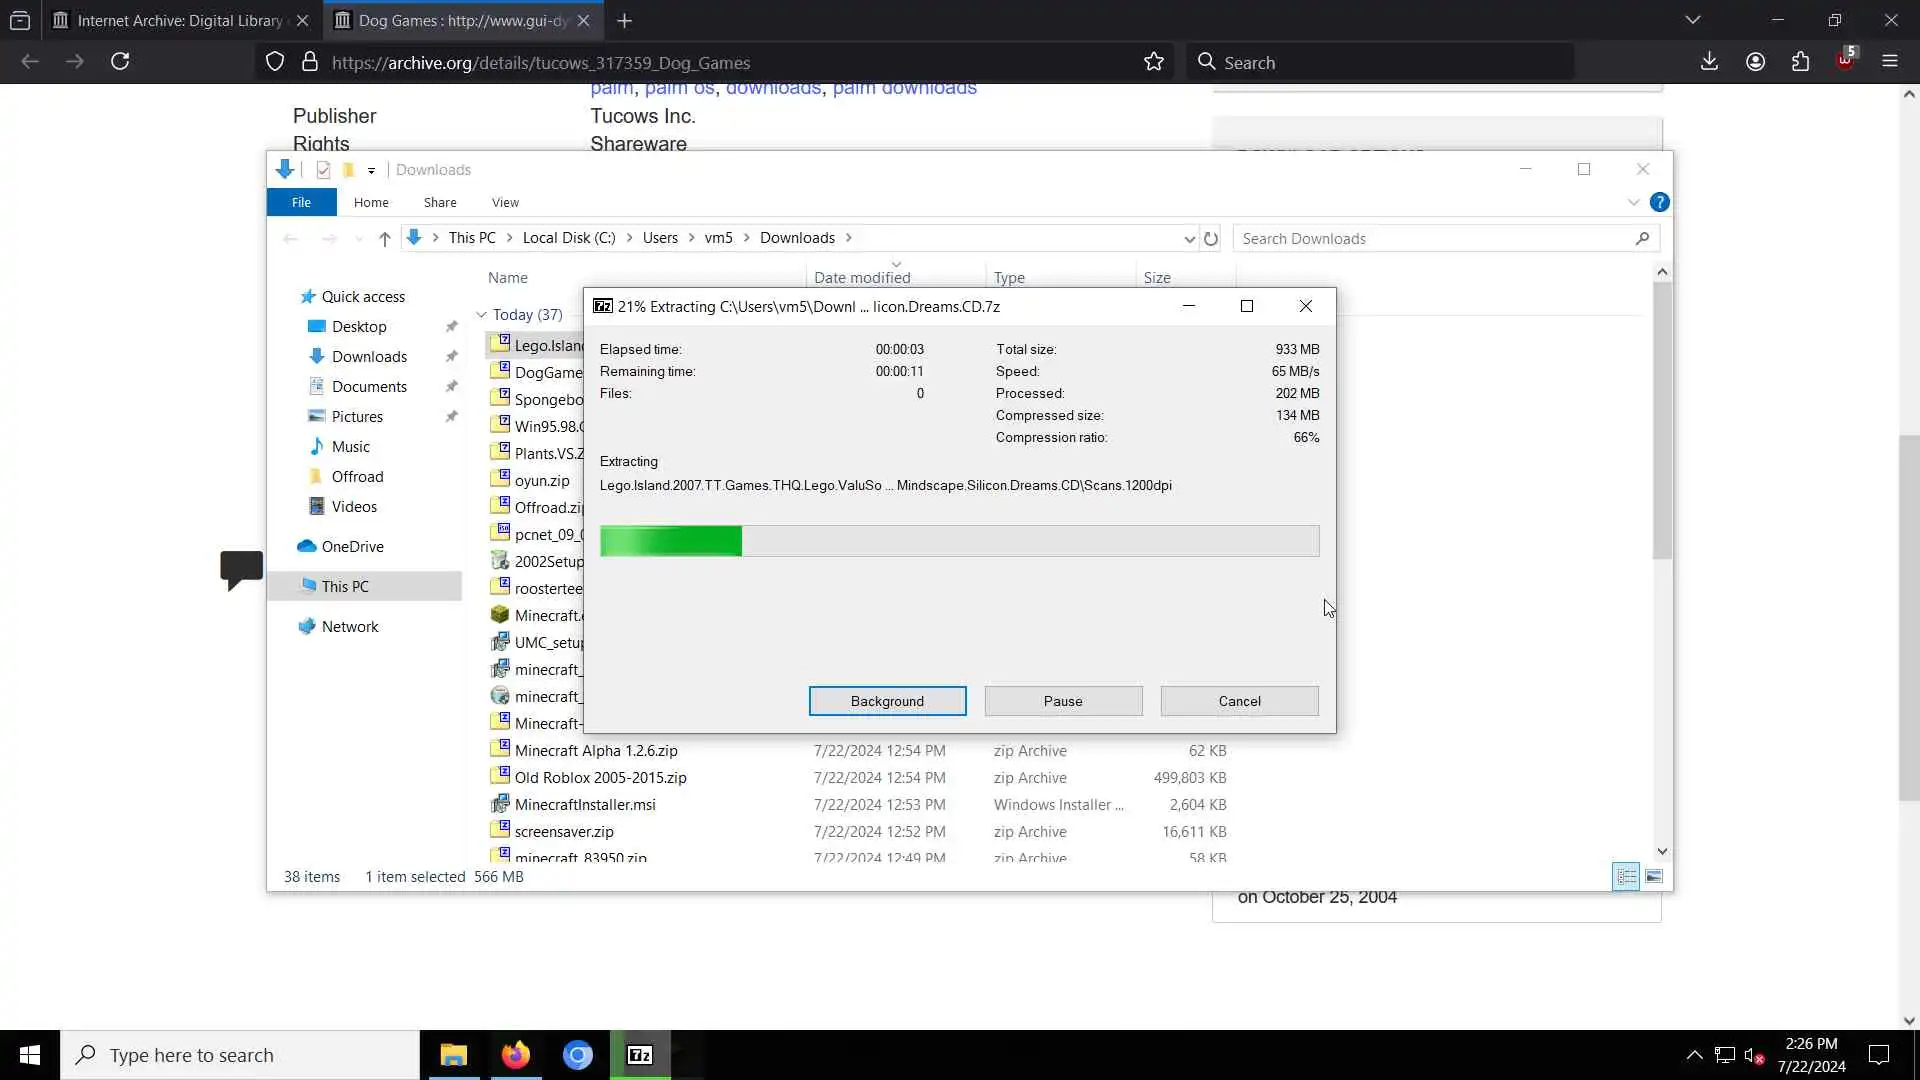
Task: Click the Properties checkmark icon in the quick access toolbar
Action: pyautogui.click(x=323, y=170)
